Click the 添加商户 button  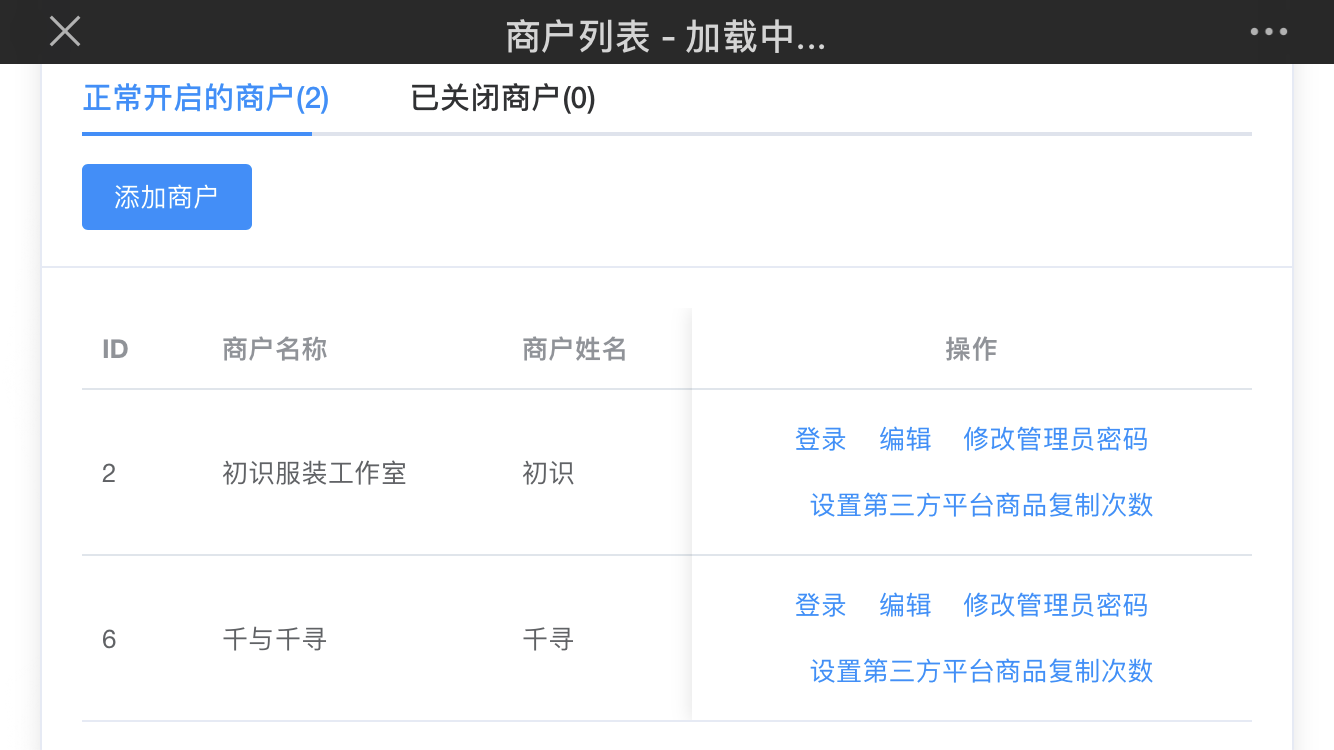[x=167, y=197]
